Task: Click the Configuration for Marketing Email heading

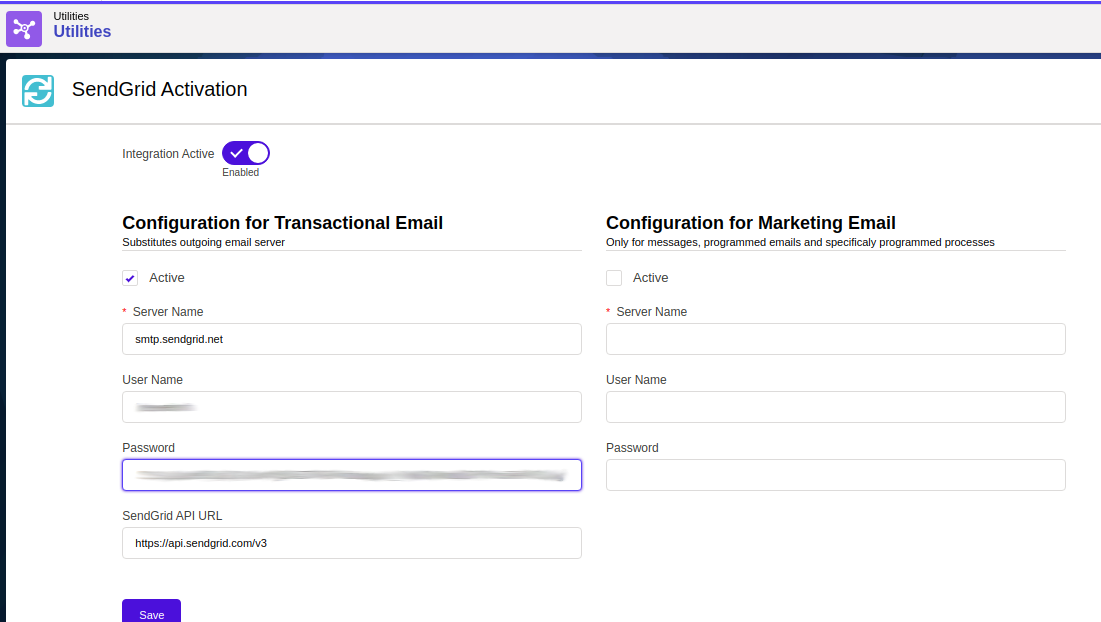Action: 750,223
